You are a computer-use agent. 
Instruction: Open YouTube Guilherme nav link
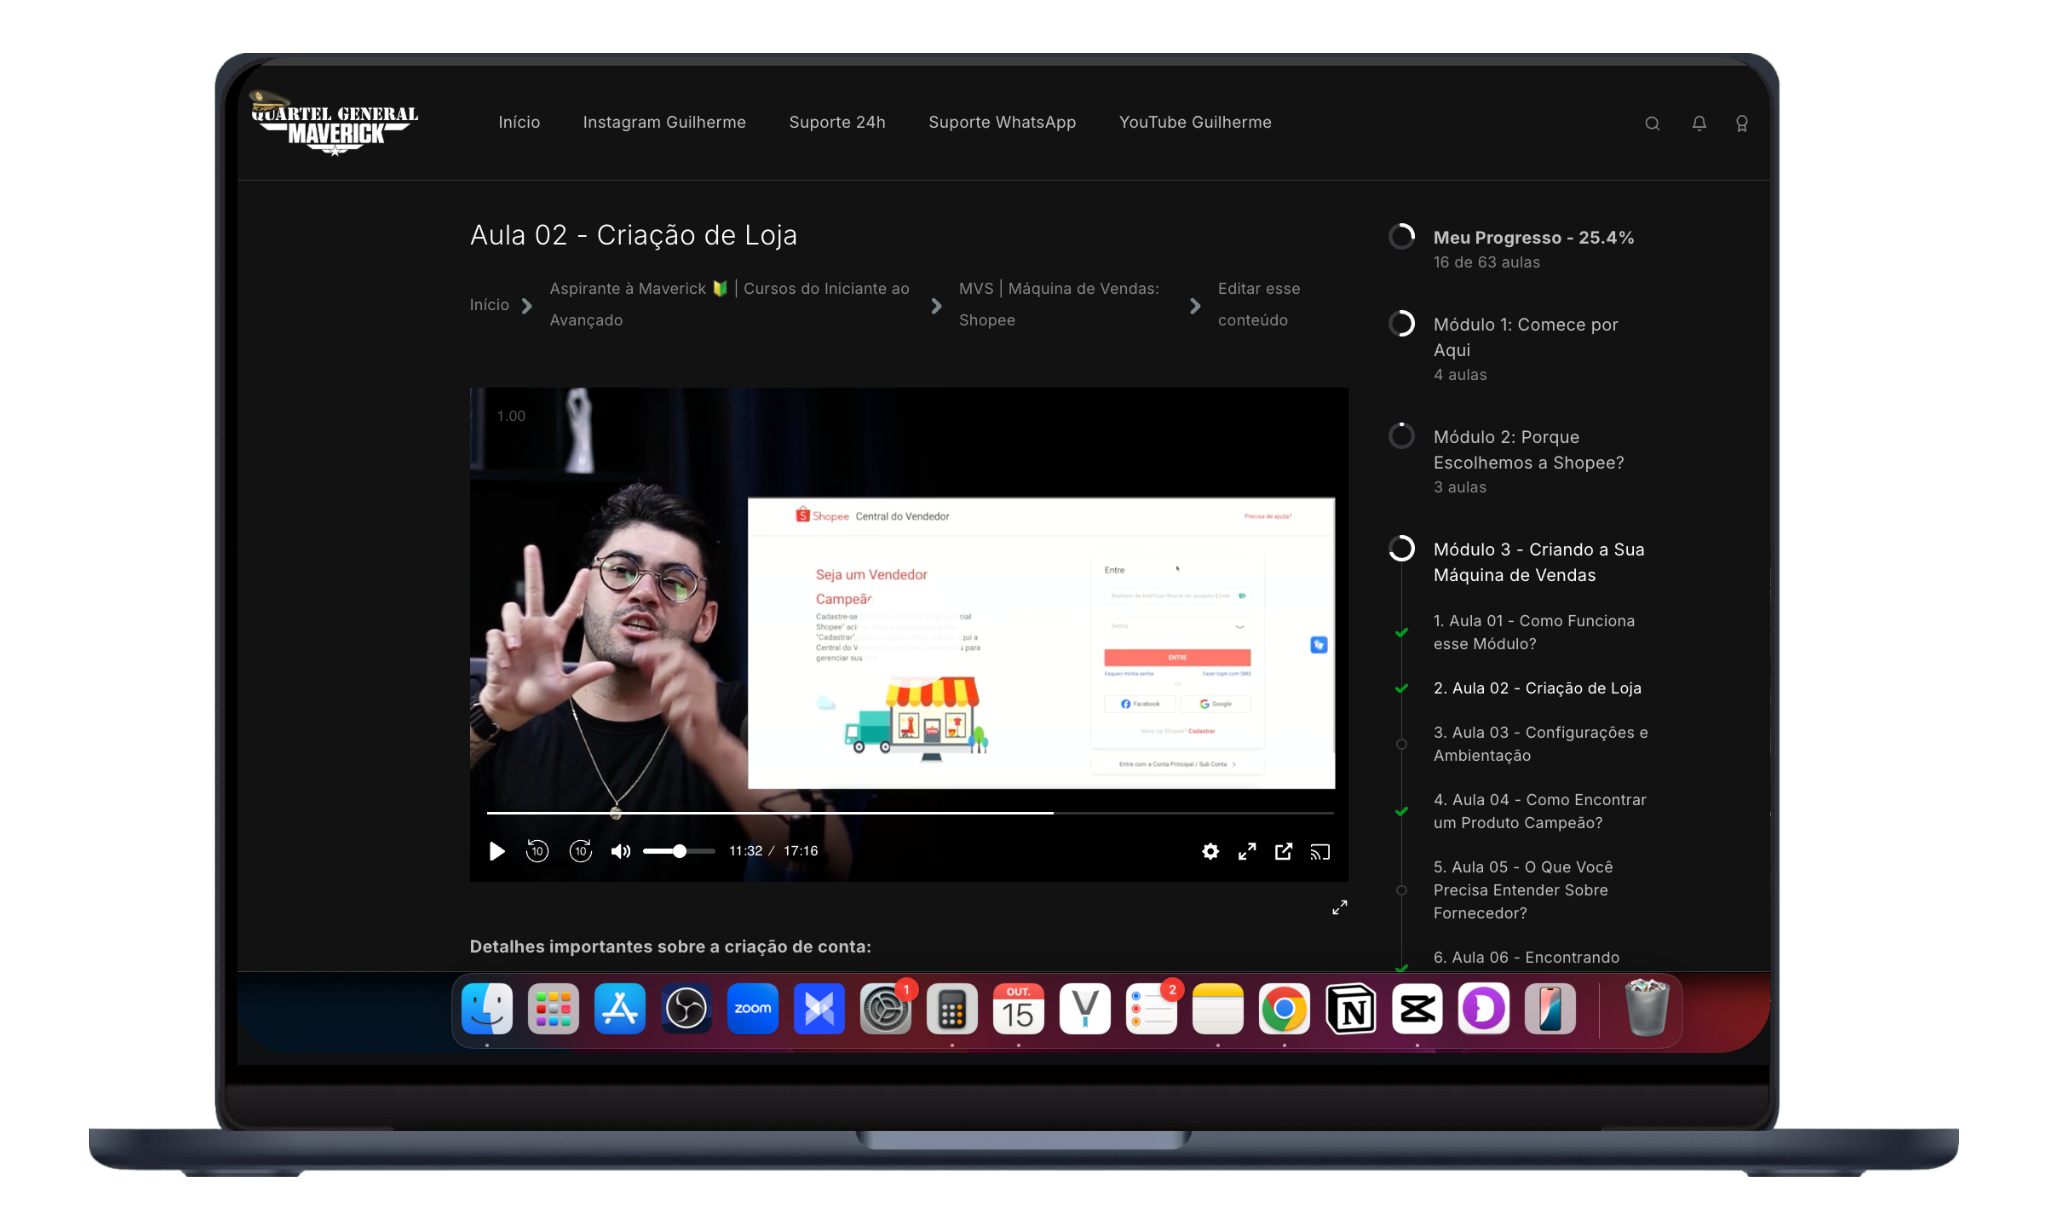click(1195, 122)
